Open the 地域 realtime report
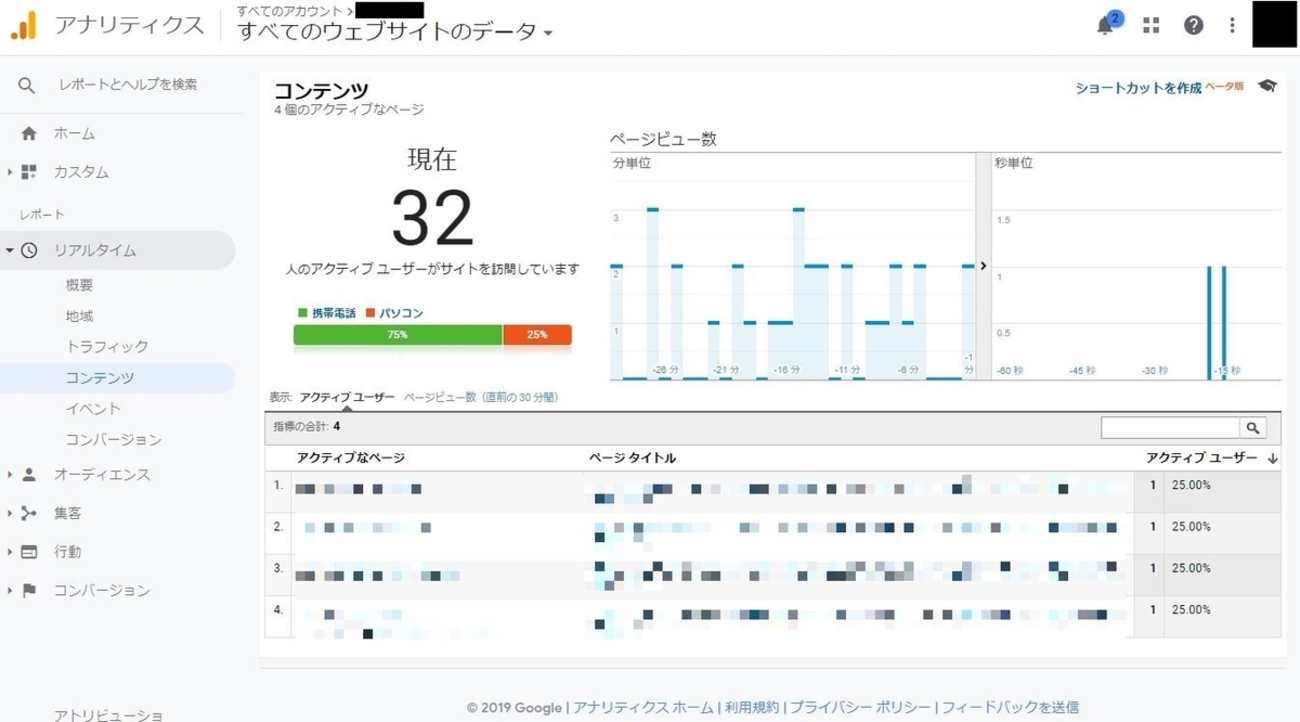This screenshot has height=722, width=1300. pos(80,316)
